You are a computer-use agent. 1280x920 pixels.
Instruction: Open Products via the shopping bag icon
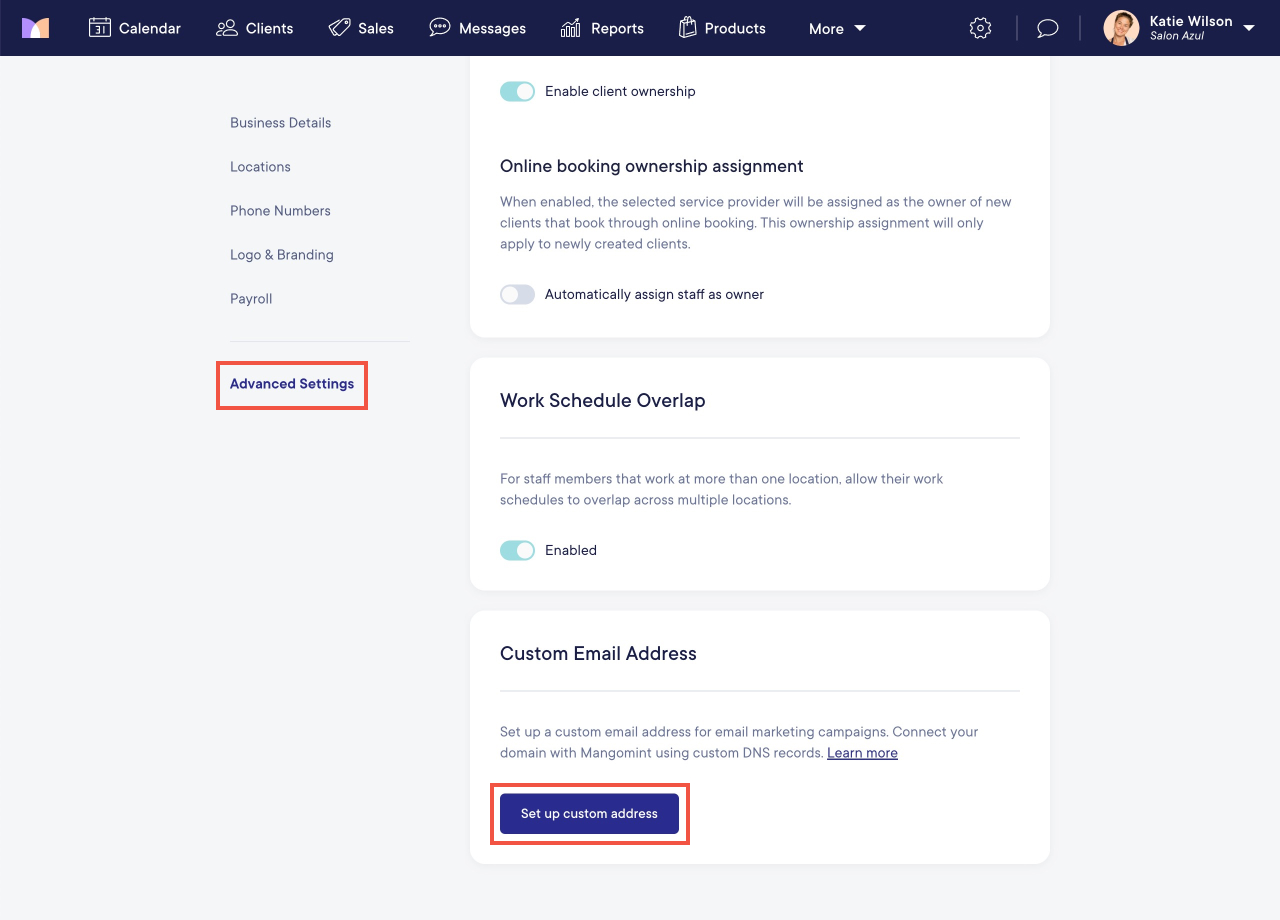pos(687,27)
